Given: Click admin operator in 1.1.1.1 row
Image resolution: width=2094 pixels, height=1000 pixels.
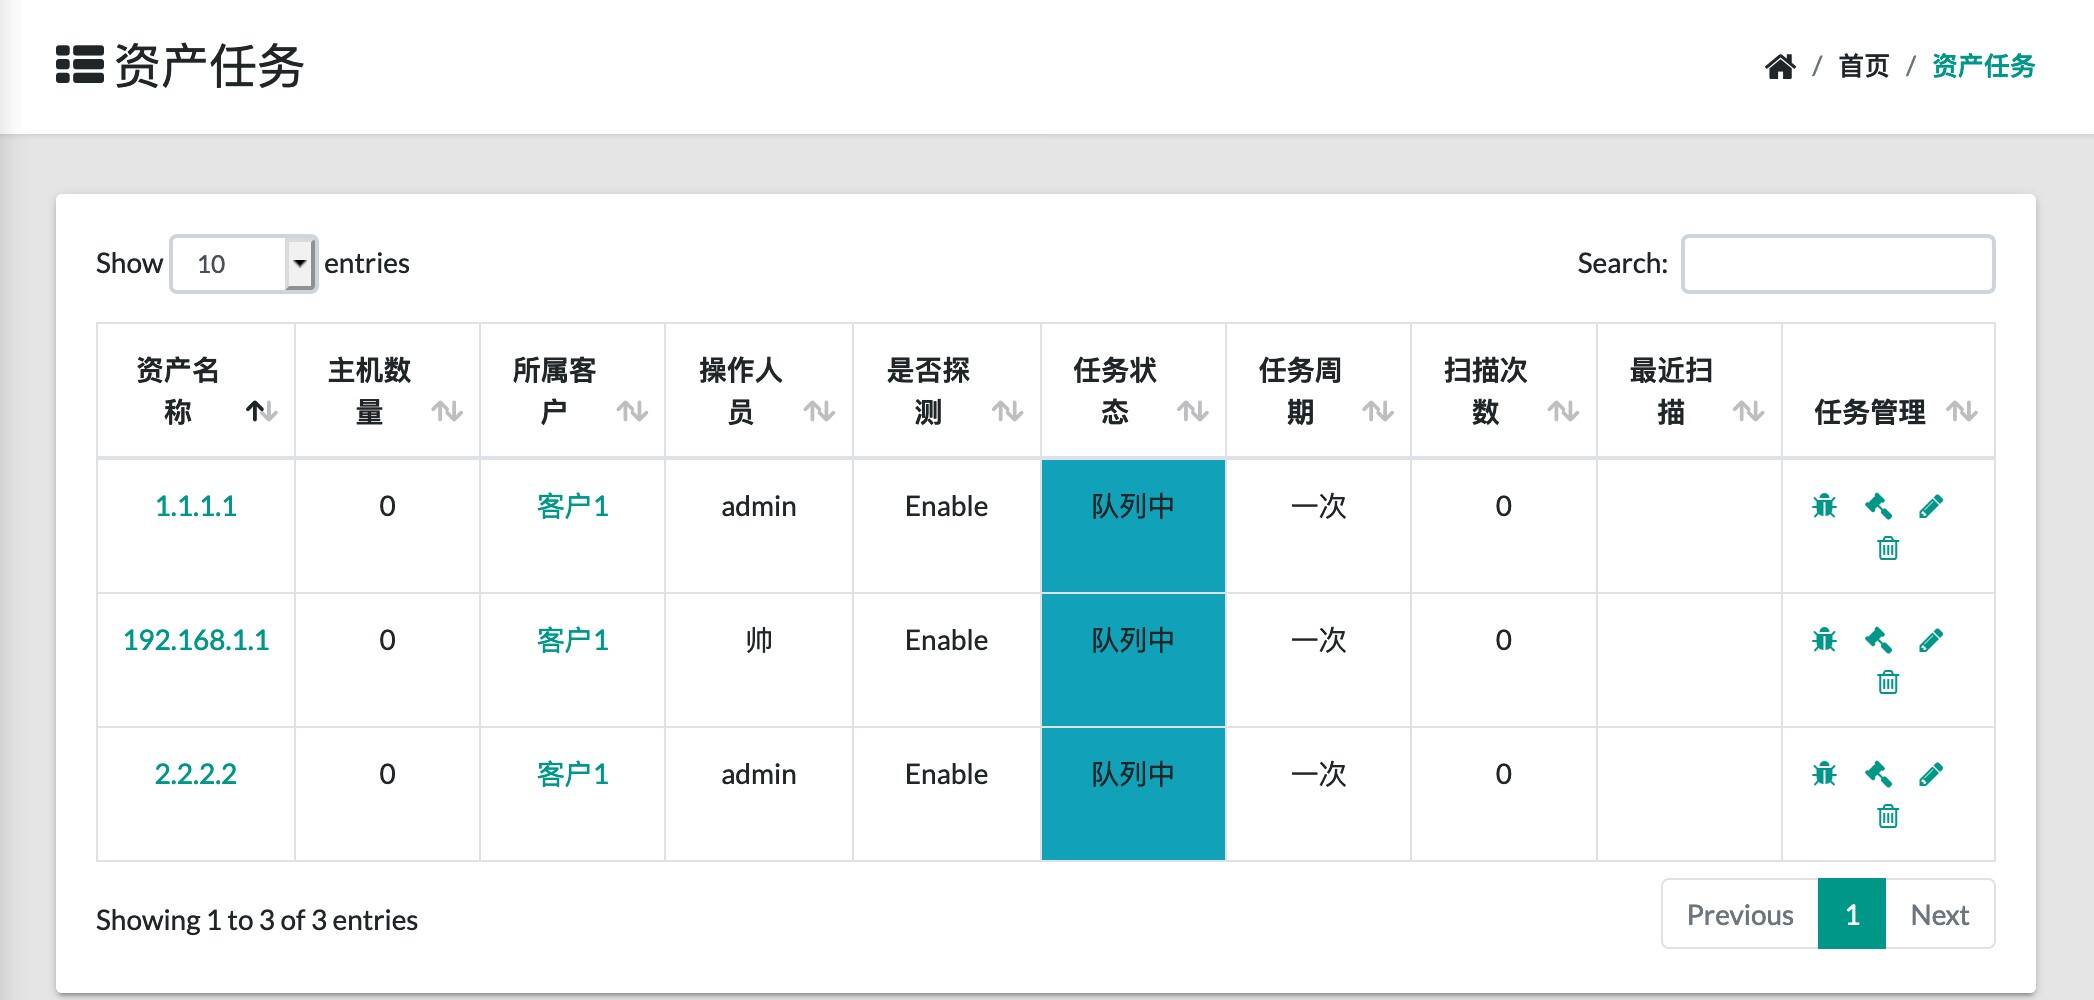Looking at the screenshot, I should (x=759, y=506).
